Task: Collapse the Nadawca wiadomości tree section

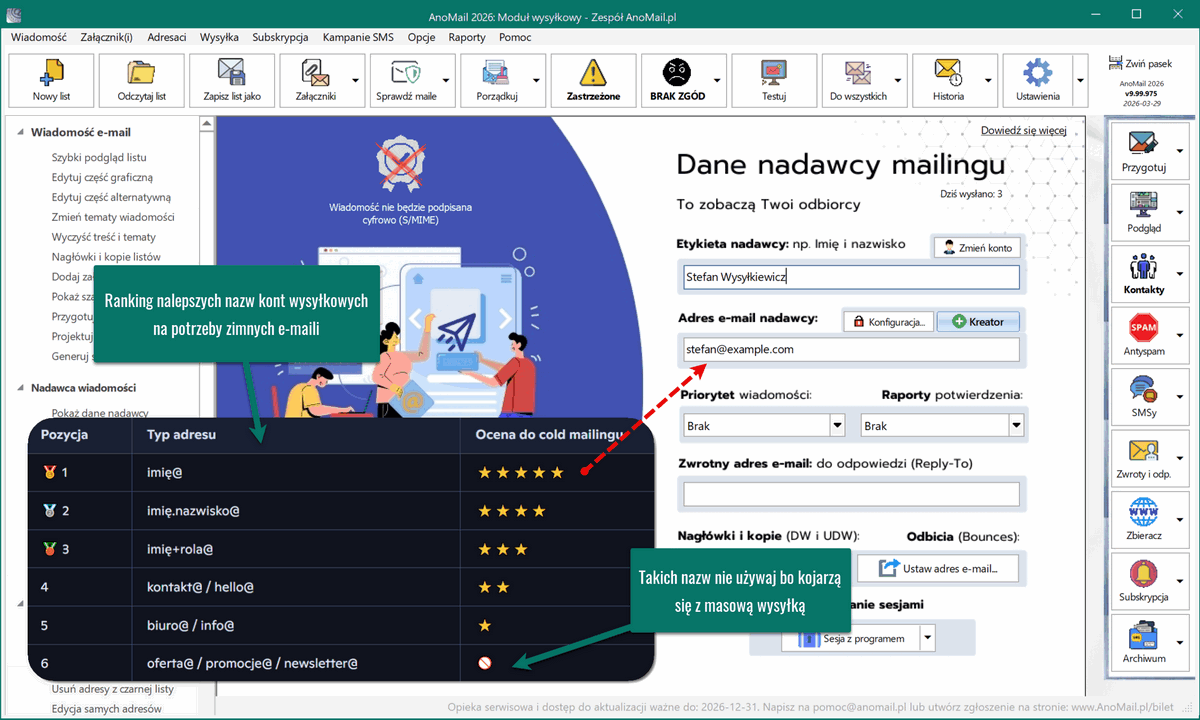Action: [x=21, y=388]
